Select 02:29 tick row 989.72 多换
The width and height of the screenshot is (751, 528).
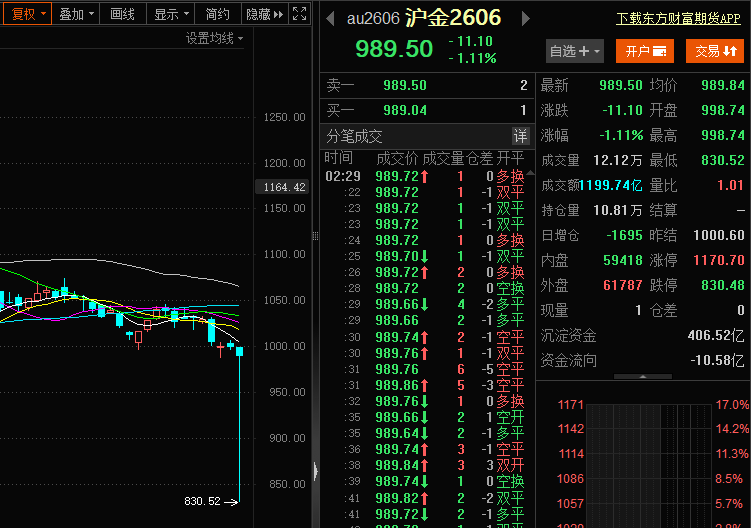tap(424, 176)
